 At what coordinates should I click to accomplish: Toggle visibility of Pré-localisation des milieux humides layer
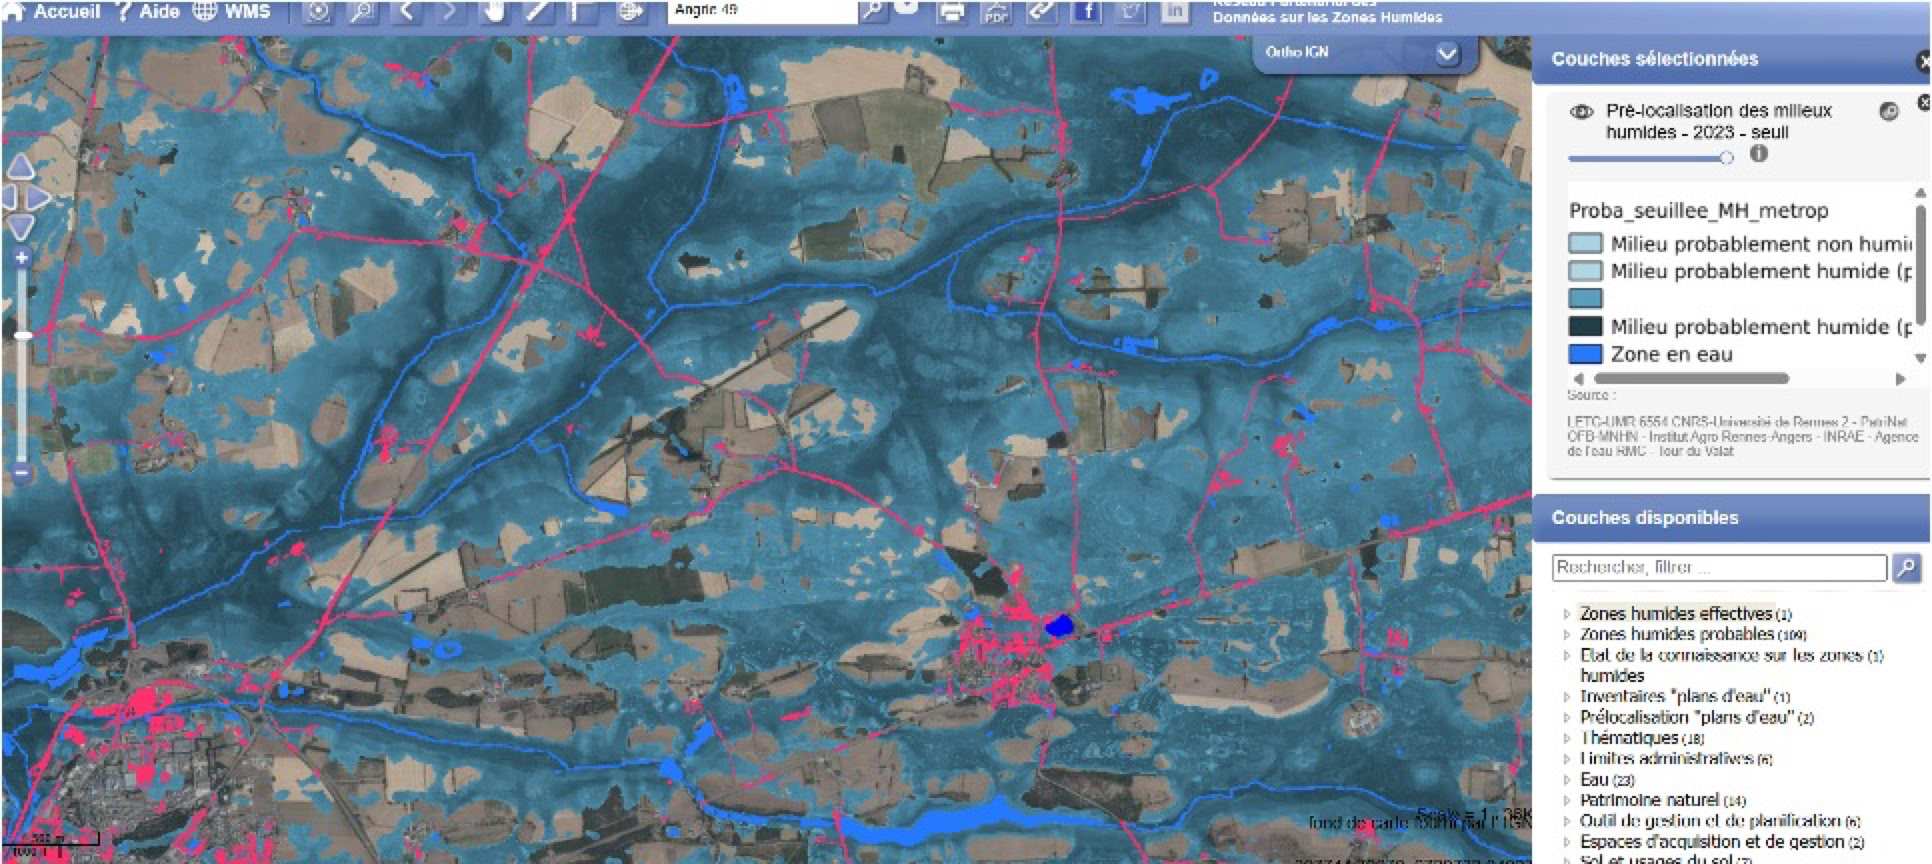pyautogui.click(x=1581, y=111)
